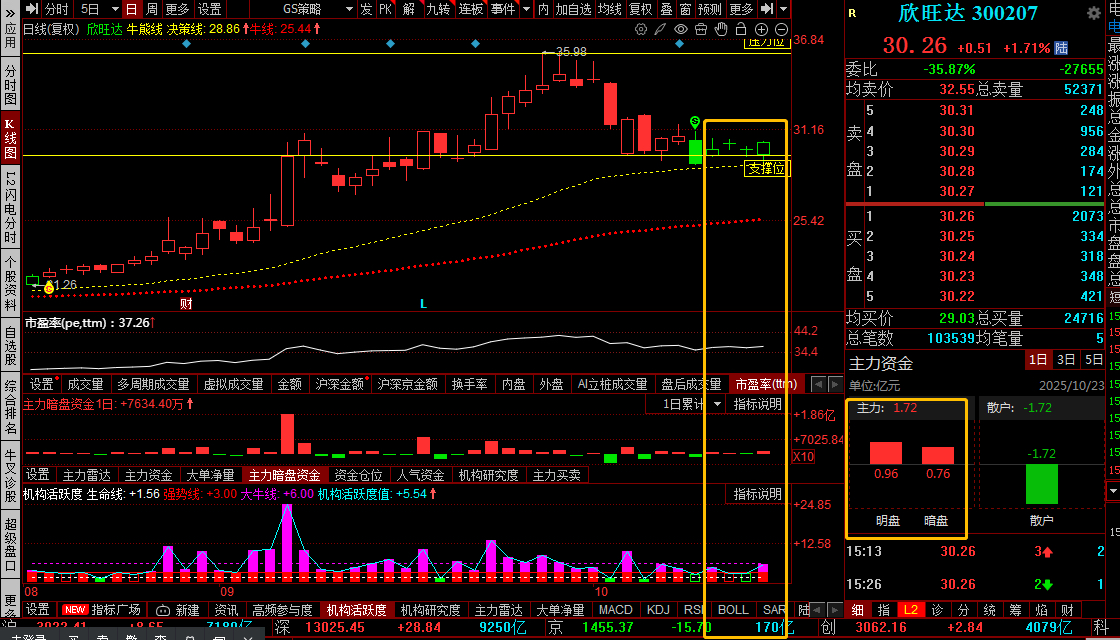Toggle 复权 price adjustment
Image resolution: width=1120 pixels, height=640 pixels.
click(641, 9)
